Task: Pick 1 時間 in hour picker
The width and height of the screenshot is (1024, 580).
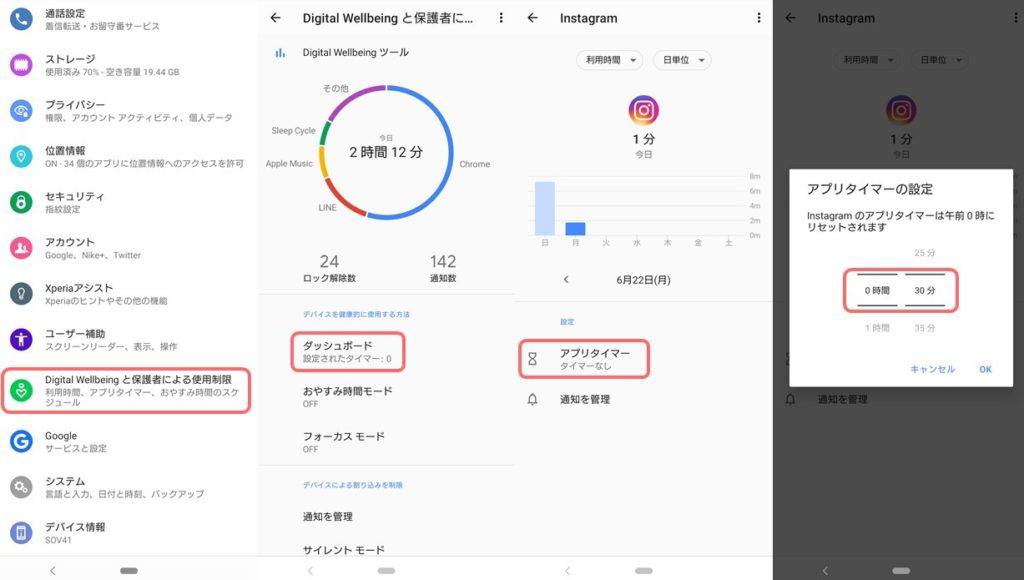Action: pyautogui.click(x=877, y=328)
